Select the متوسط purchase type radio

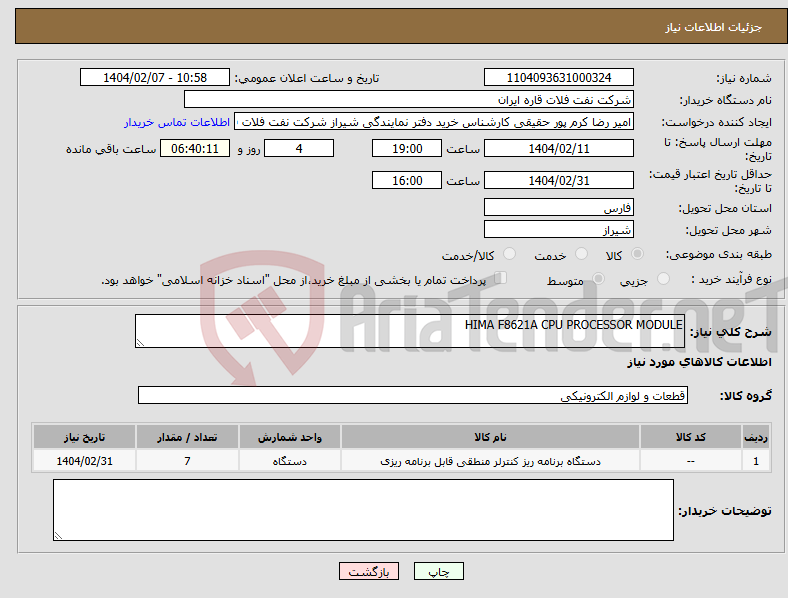pos(598,279)
